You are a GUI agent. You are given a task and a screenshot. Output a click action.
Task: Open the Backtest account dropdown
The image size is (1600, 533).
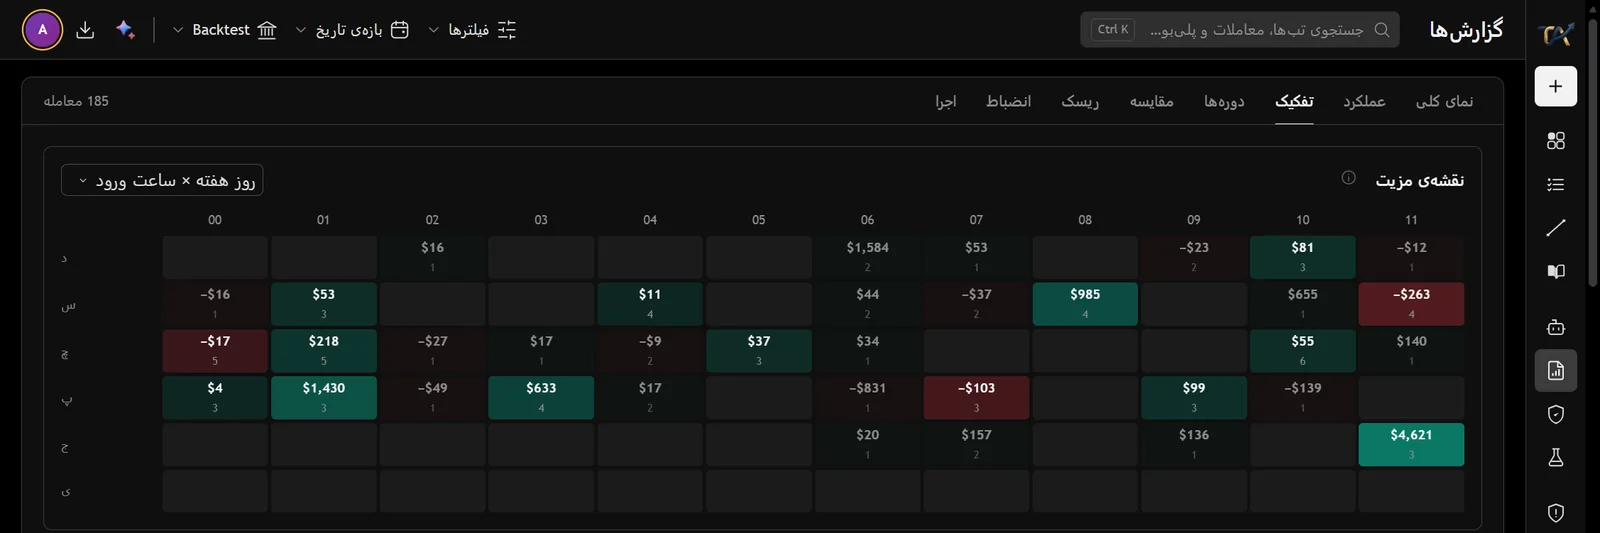[224, 30]
